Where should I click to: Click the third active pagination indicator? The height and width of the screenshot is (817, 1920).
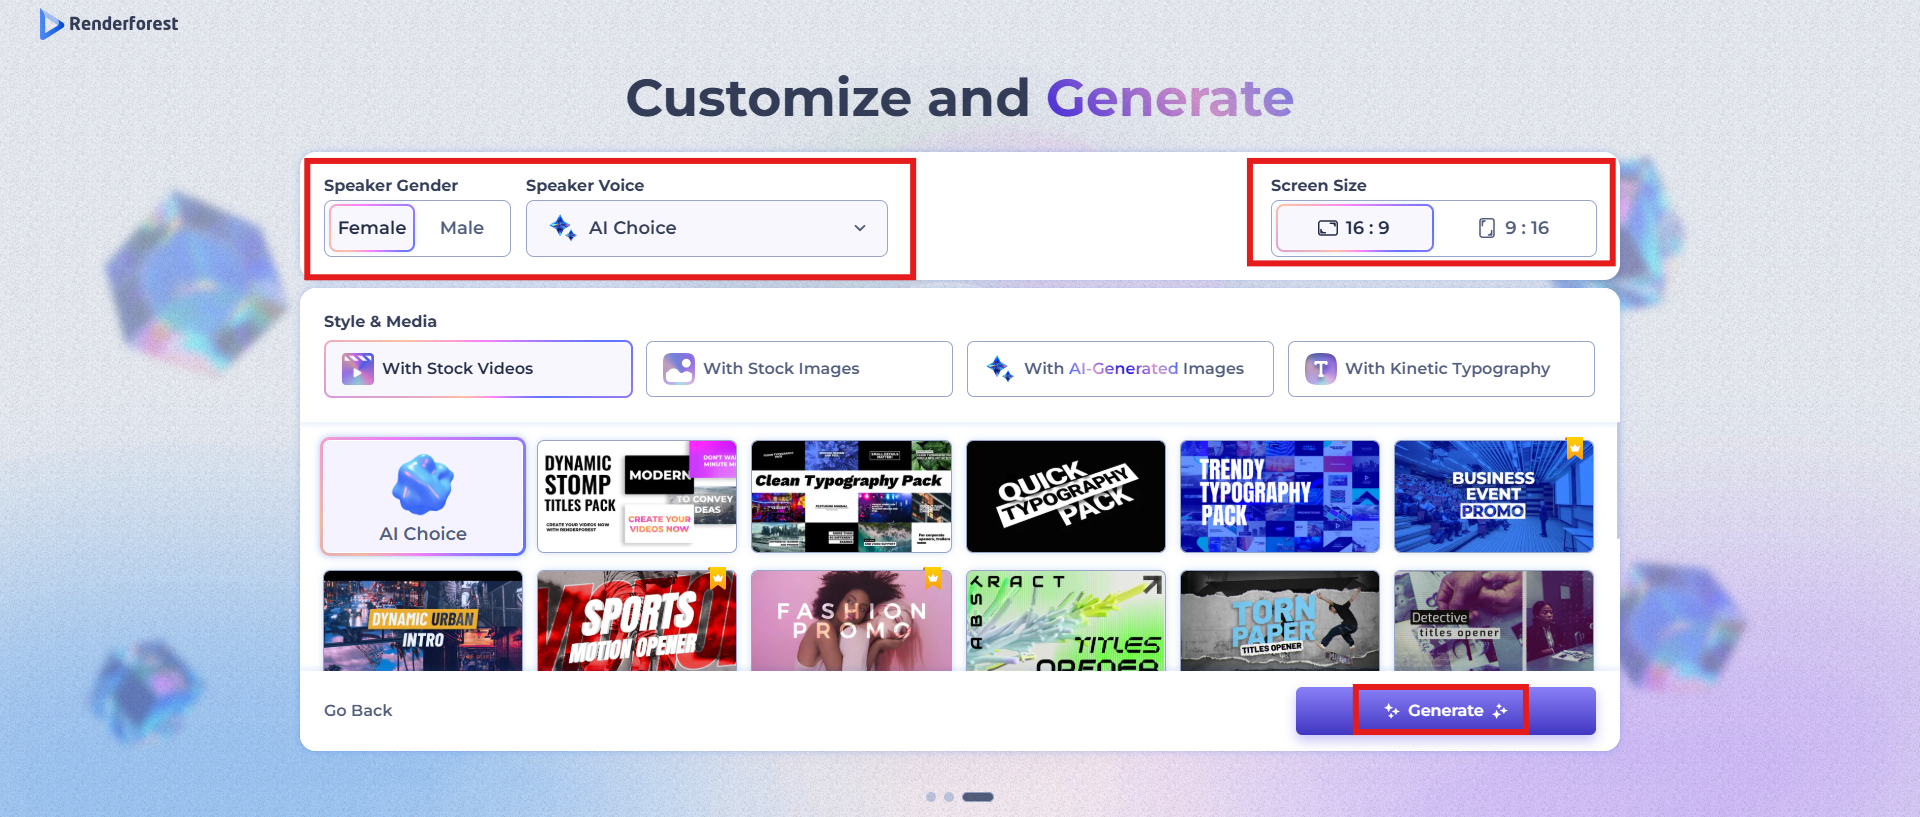point(978,797)
